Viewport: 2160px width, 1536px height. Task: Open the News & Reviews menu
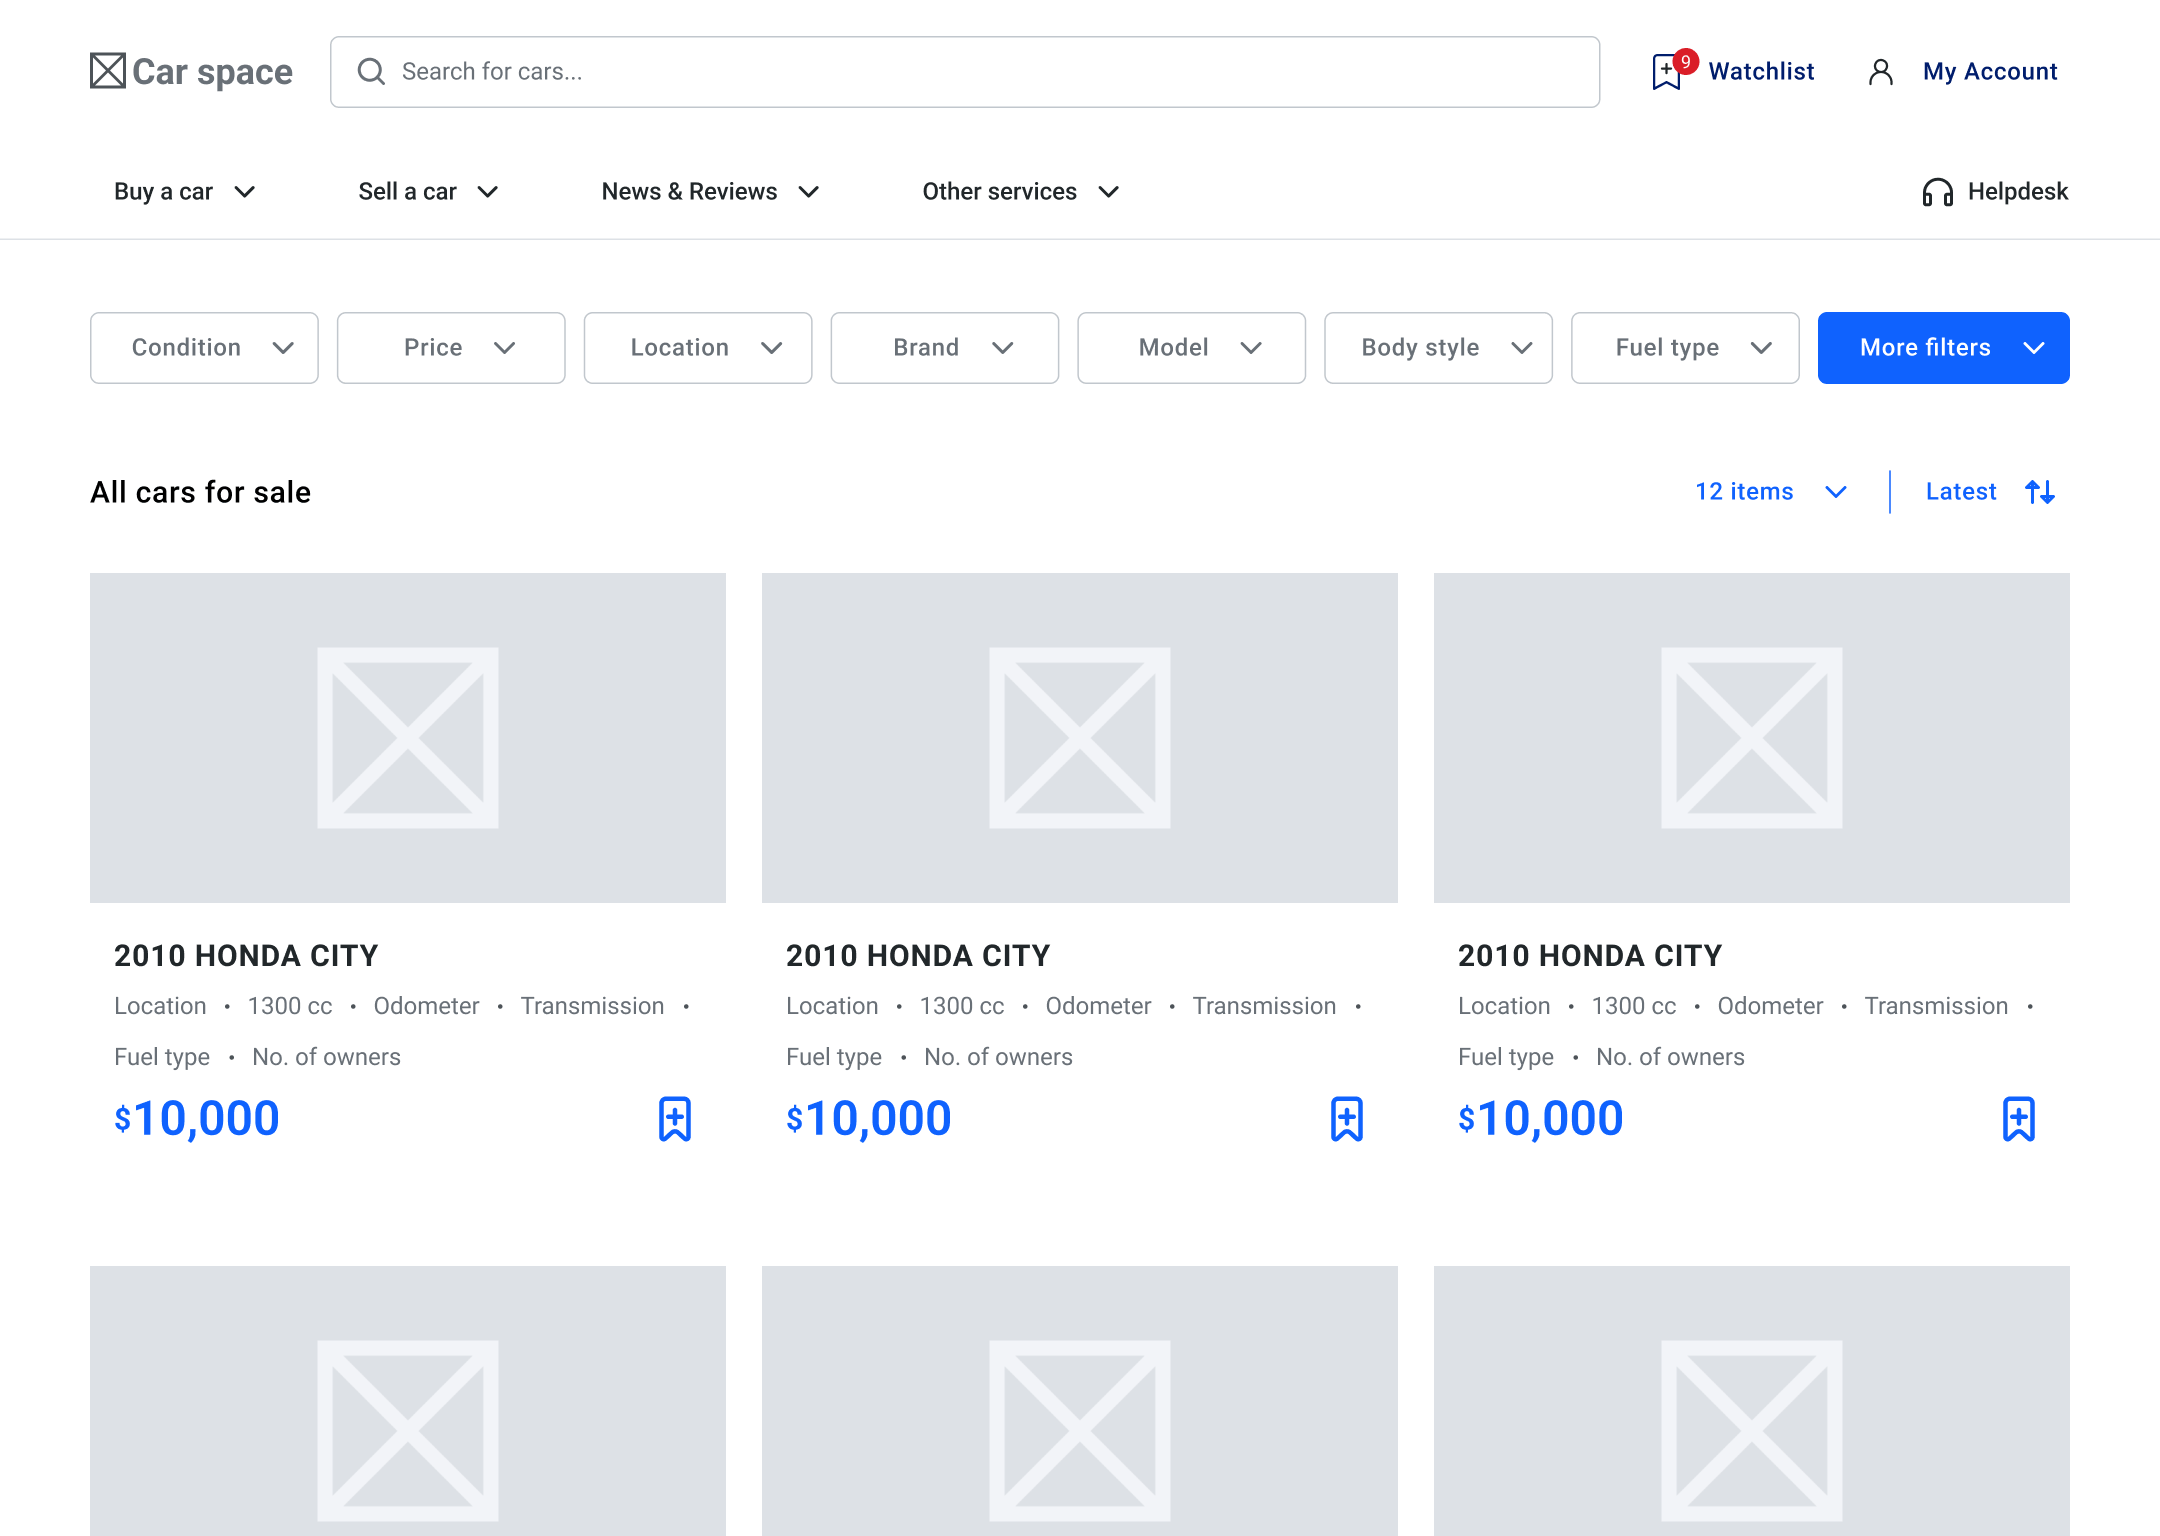pos(711,192)
